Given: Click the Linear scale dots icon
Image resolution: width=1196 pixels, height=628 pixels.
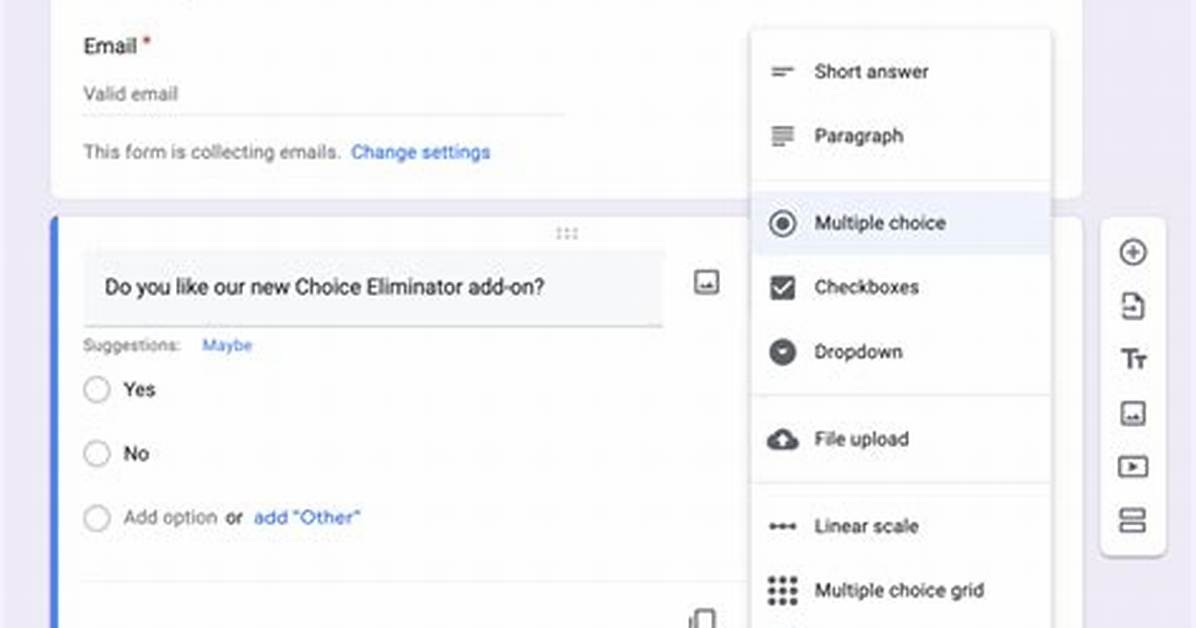Looking at the screenshot, I should [x=783, y=527].
